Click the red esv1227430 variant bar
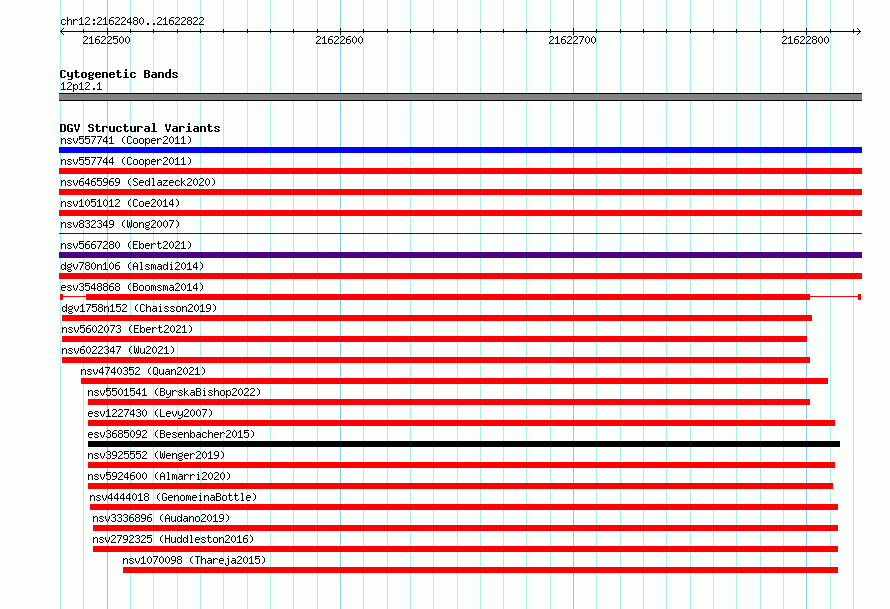This screenshot has width=890, height=609. 461,423
